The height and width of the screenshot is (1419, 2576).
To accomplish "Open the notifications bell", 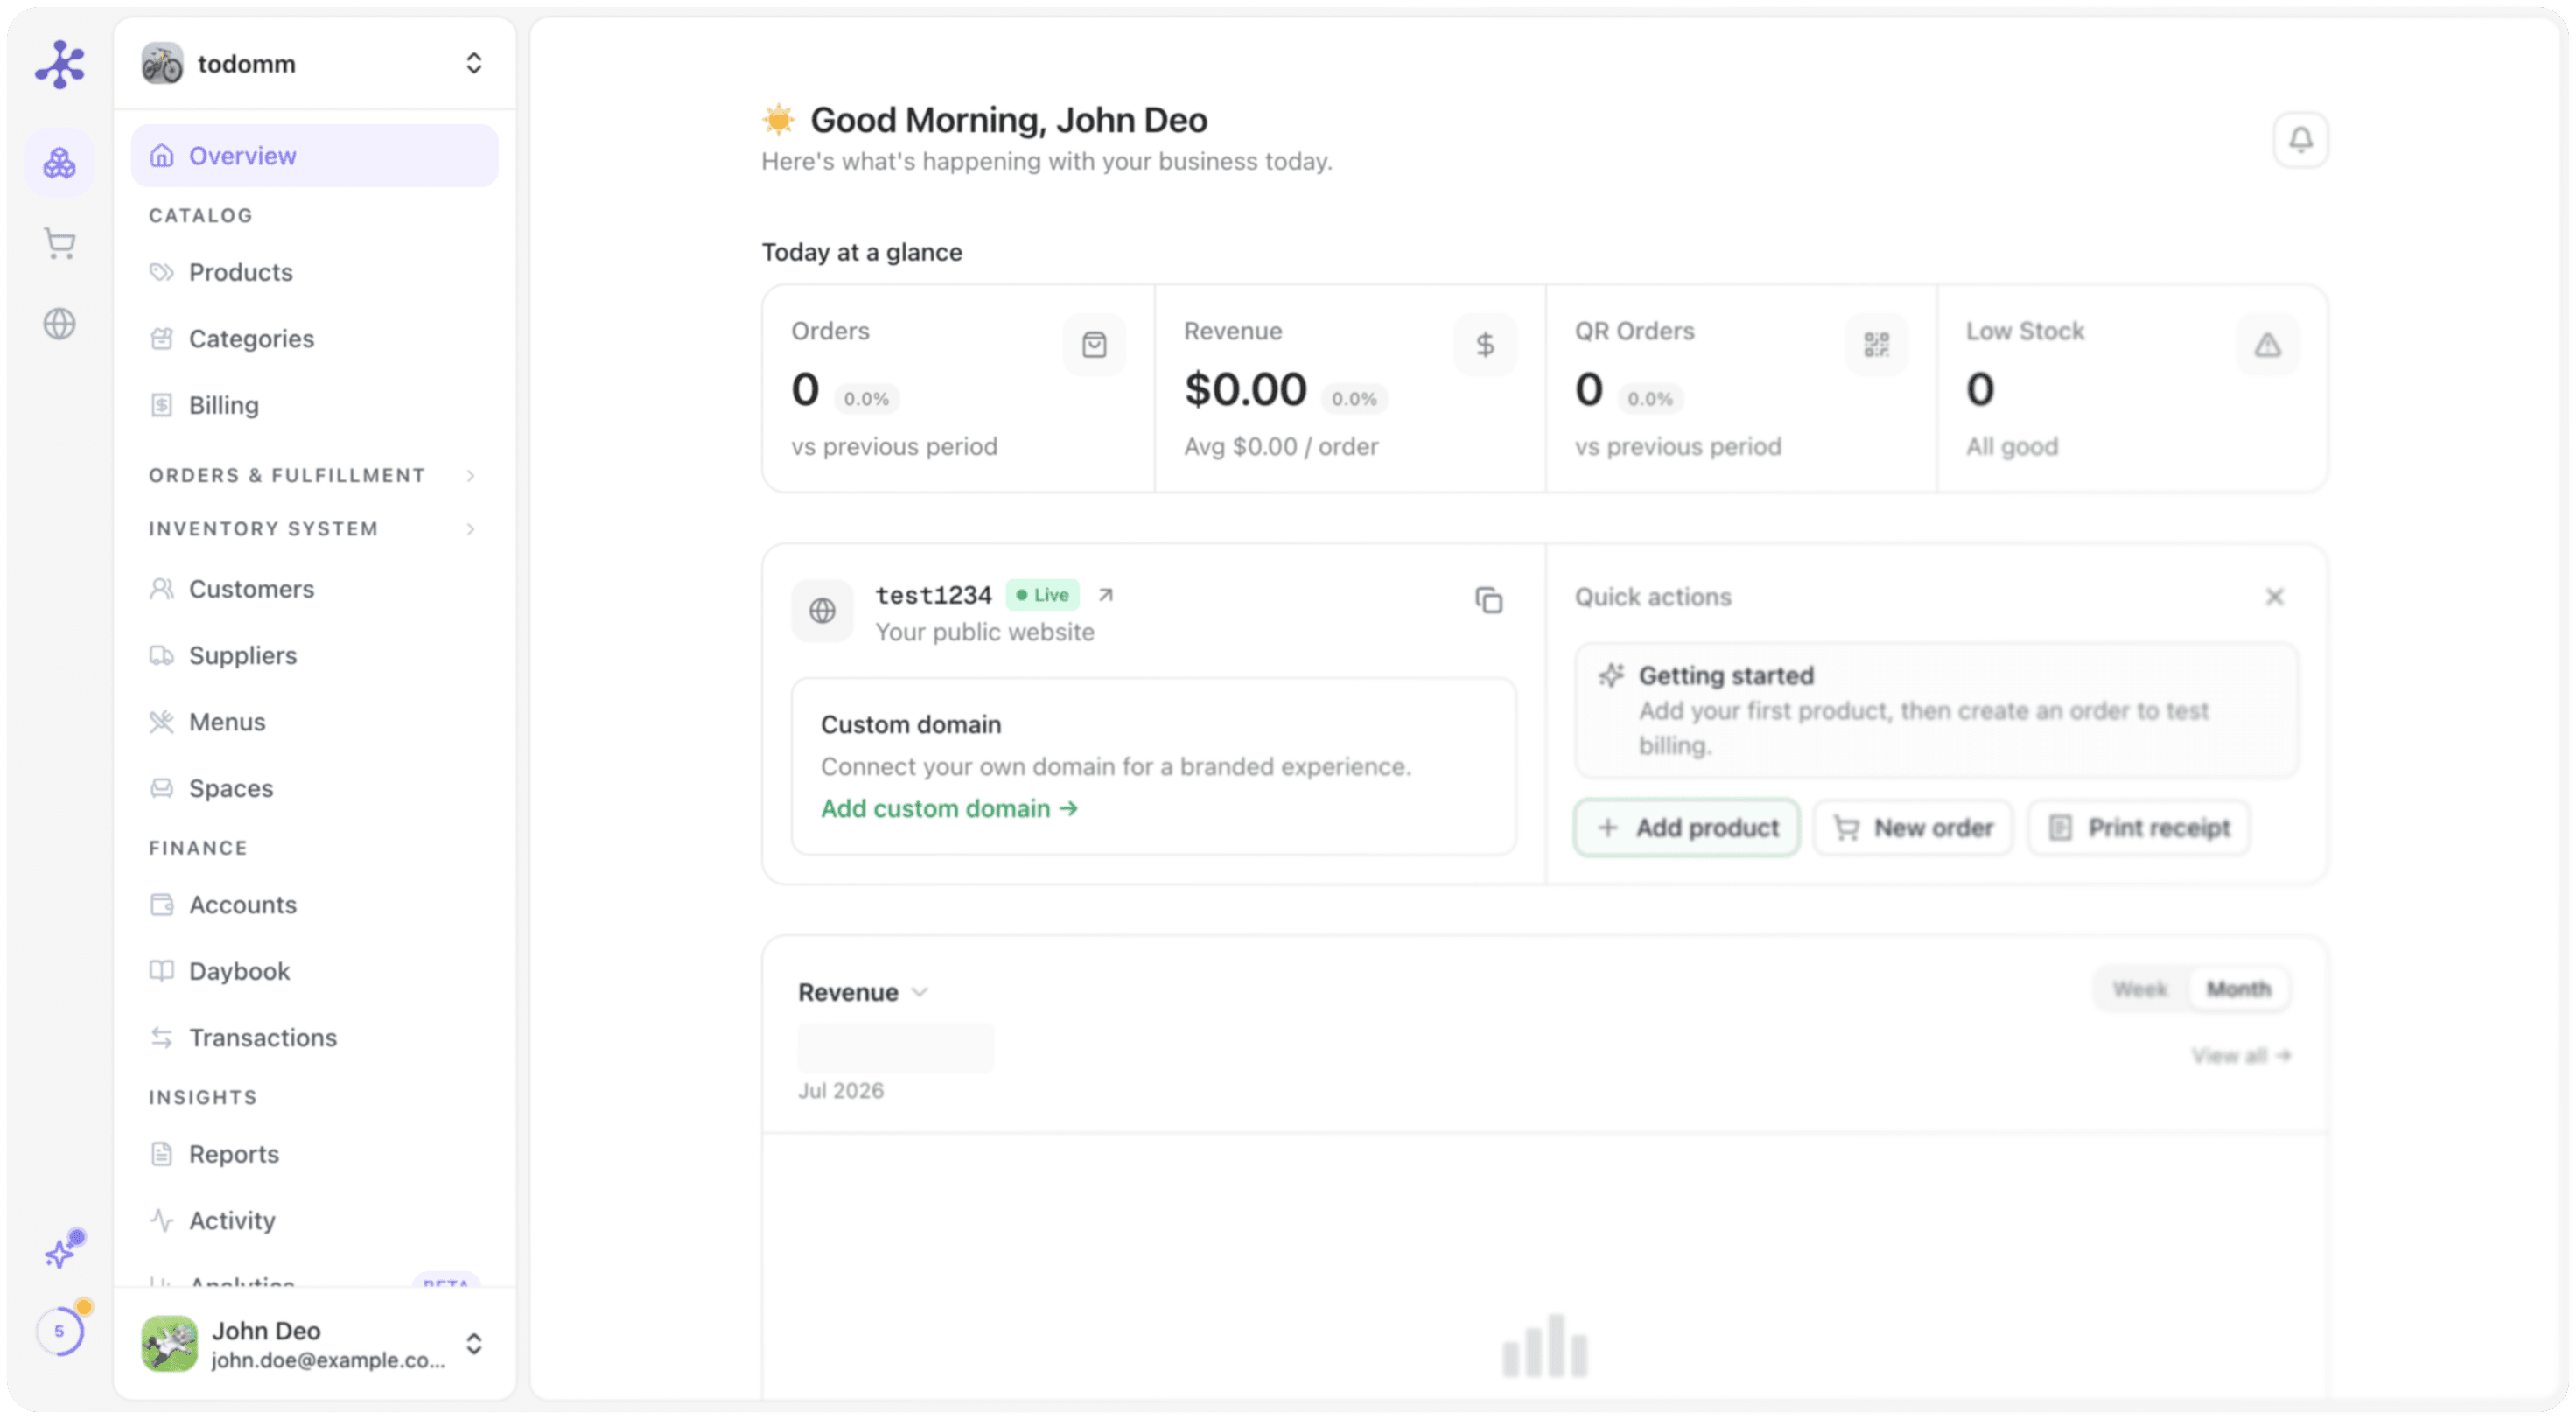I will pos(2300,140).
